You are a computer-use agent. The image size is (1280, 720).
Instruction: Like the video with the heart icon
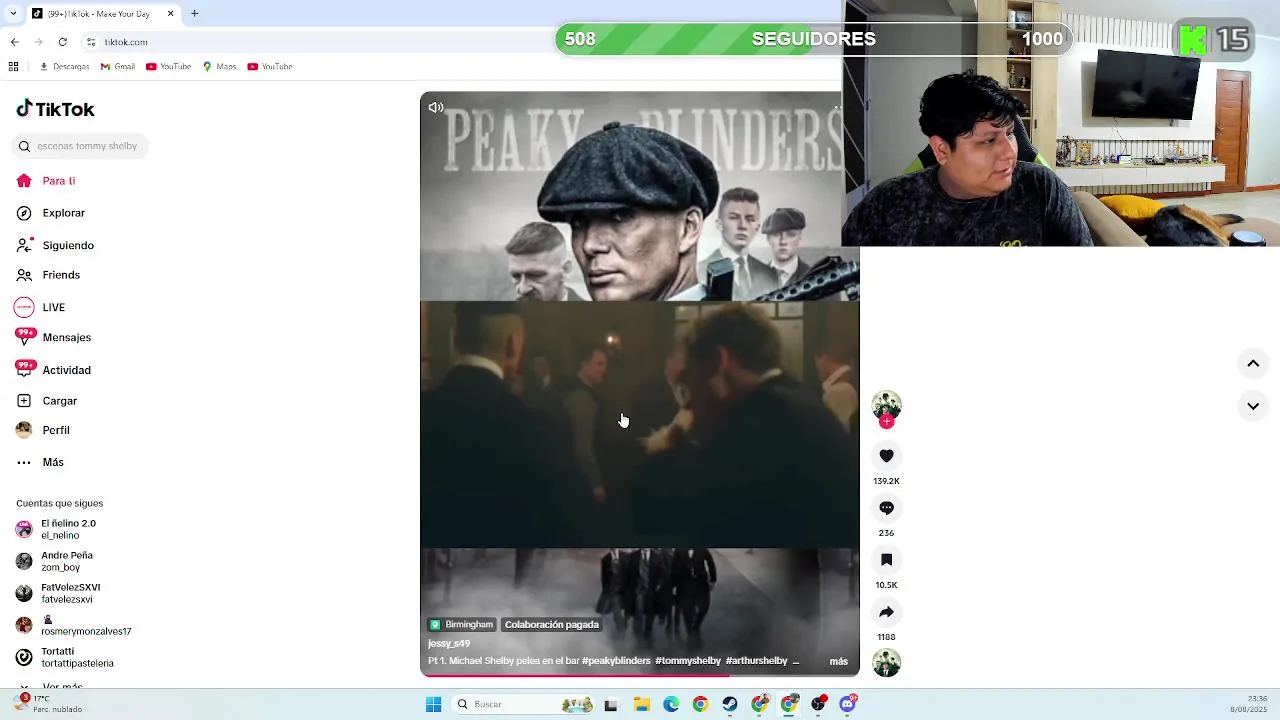pyautogui.click(x=886, y=456)
